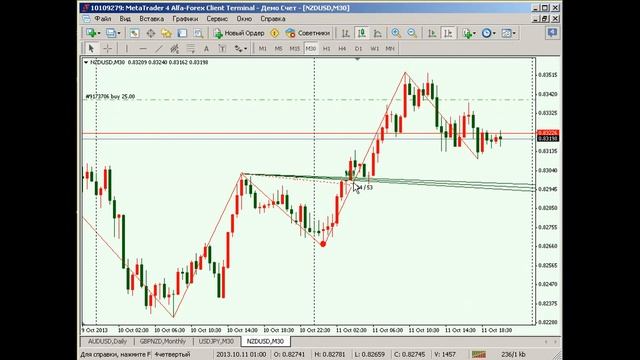Open the Файл menu

(102, 19)
